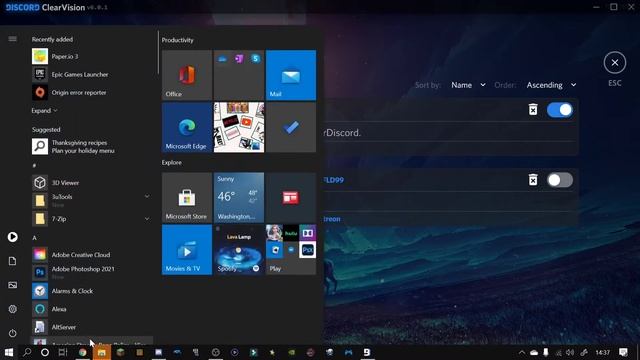Image resolution: width=640 pixels, height=360 pixels.
Task: Open Cortana circle on the taskbar
Action: click(45, 352)
